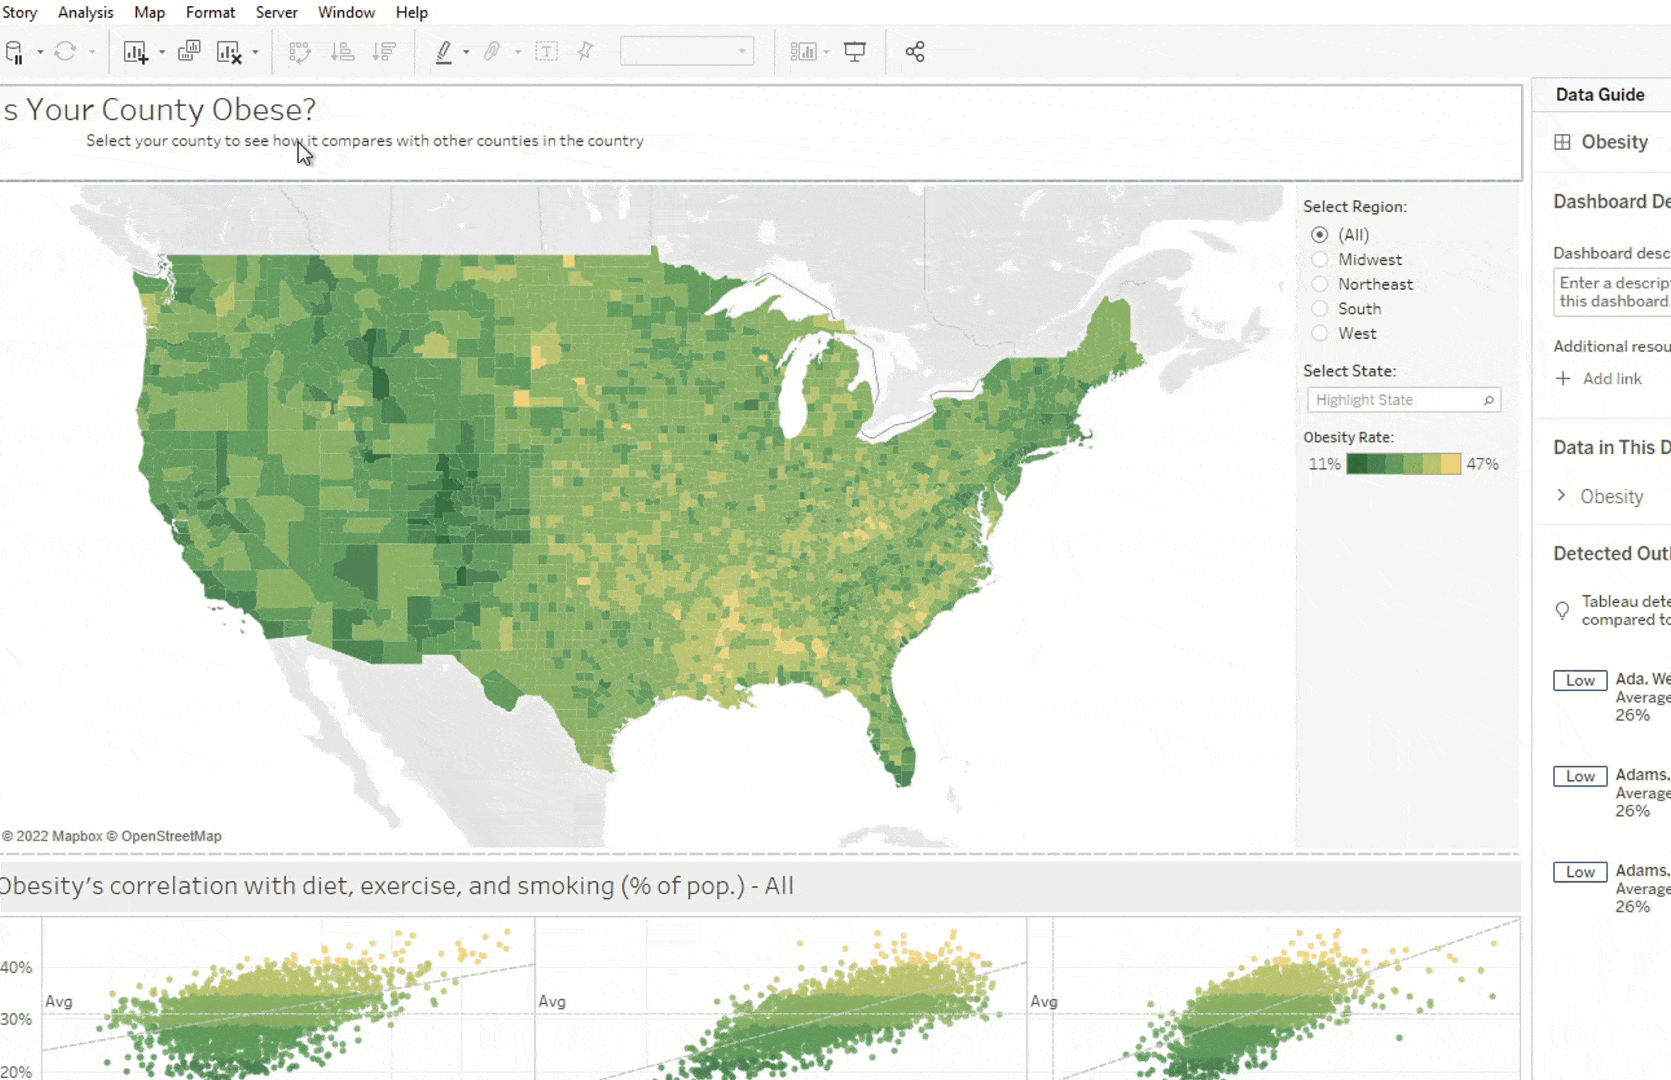Image resolution: width=1671 pixels, height=1080 pixels.
Task: Click the Share icon in toolbar
Action: [914, 52]
